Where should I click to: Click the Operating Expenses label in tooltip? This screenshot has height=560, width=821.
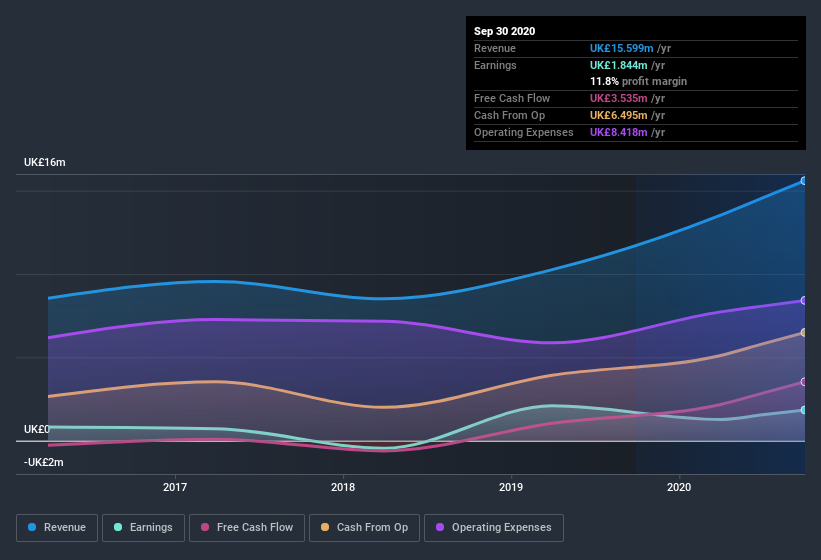pos(524,132)
